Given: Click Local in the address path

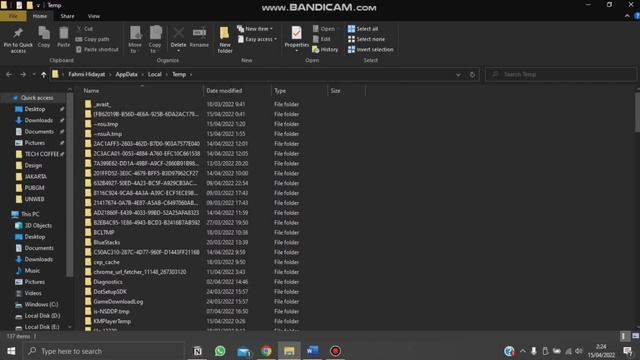Looking at the screenshot, I should coord(155,74).
